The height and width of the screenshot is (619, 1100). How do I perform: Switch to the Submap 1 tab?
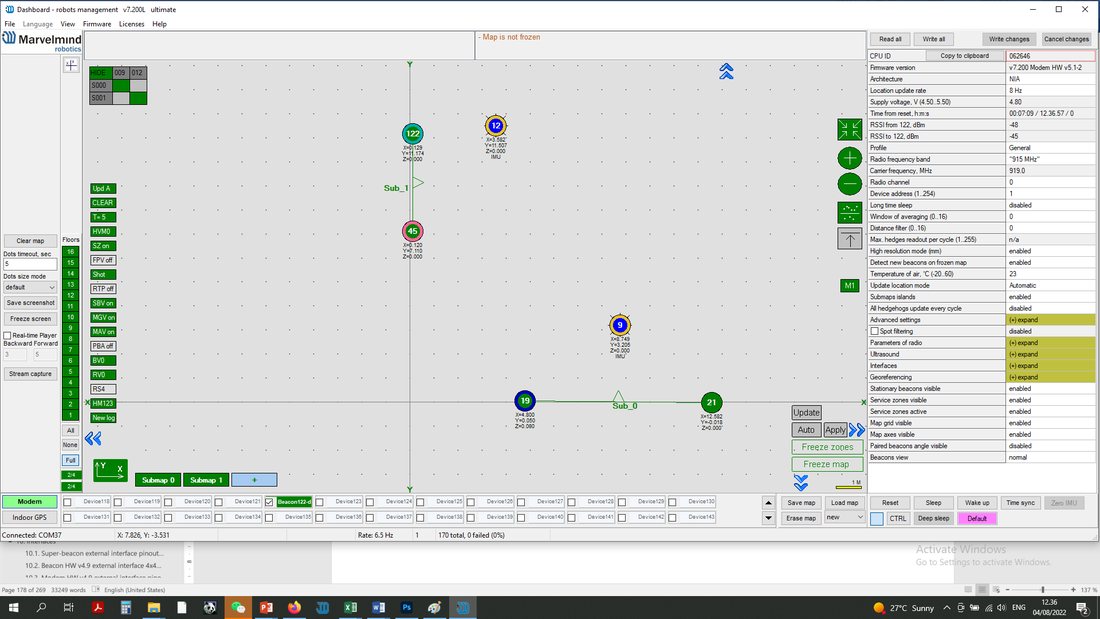[x=206, y=480]
